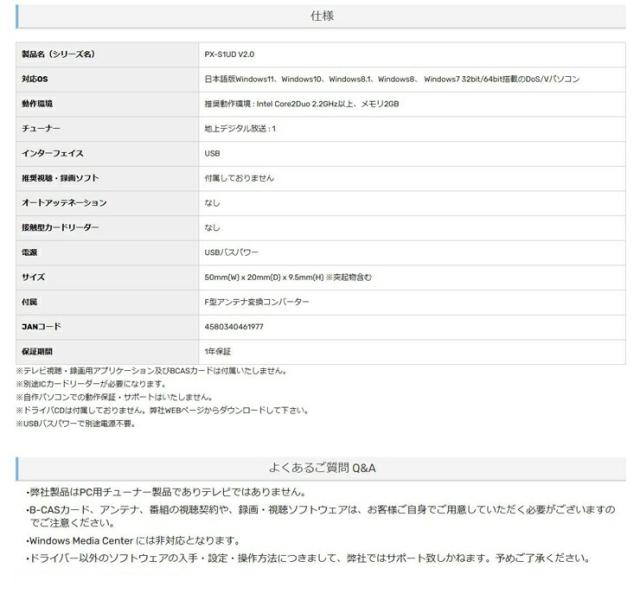
Task: Click the Windows Media Center non-support note
Action: [132, 541]
